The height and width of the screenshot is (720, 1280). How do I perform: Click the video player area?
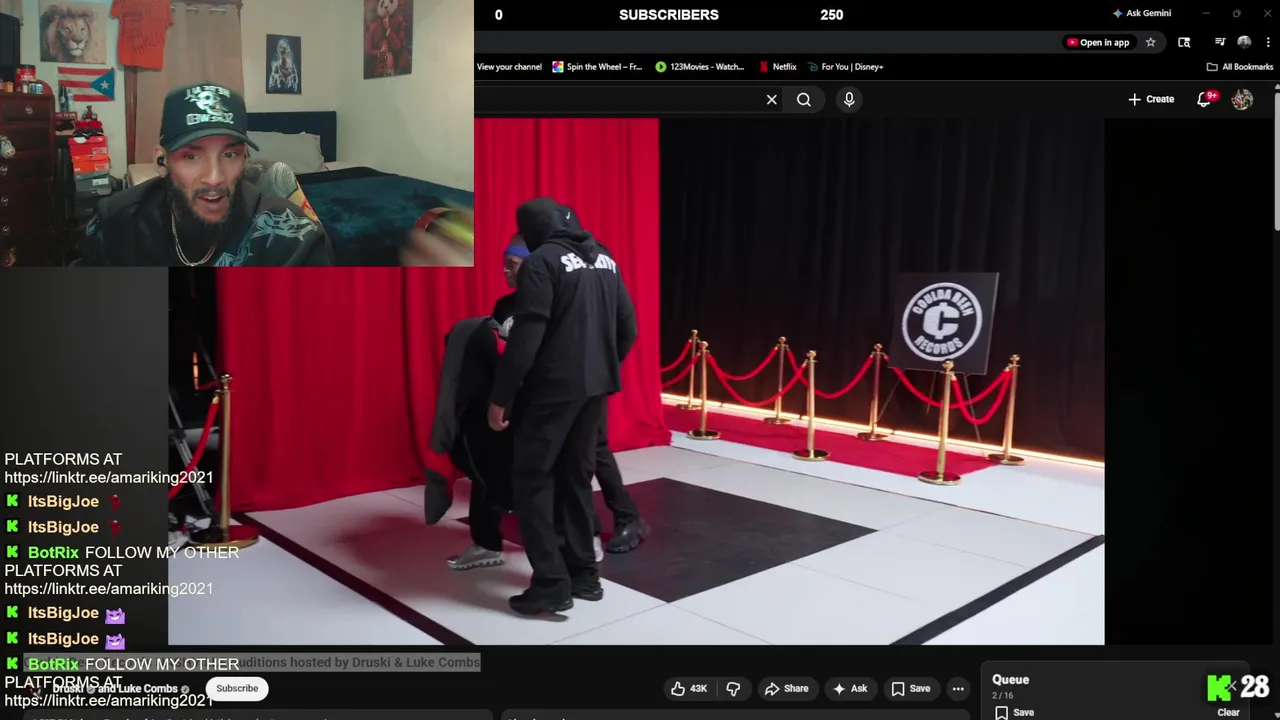point(636,381)
